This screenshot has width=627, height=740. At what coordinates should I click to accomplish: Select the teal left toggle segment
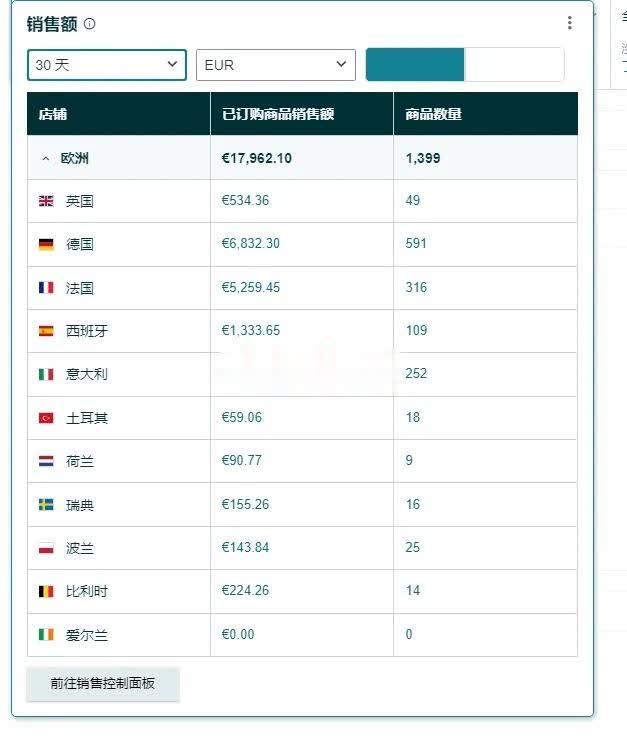[x=415, y=65]
